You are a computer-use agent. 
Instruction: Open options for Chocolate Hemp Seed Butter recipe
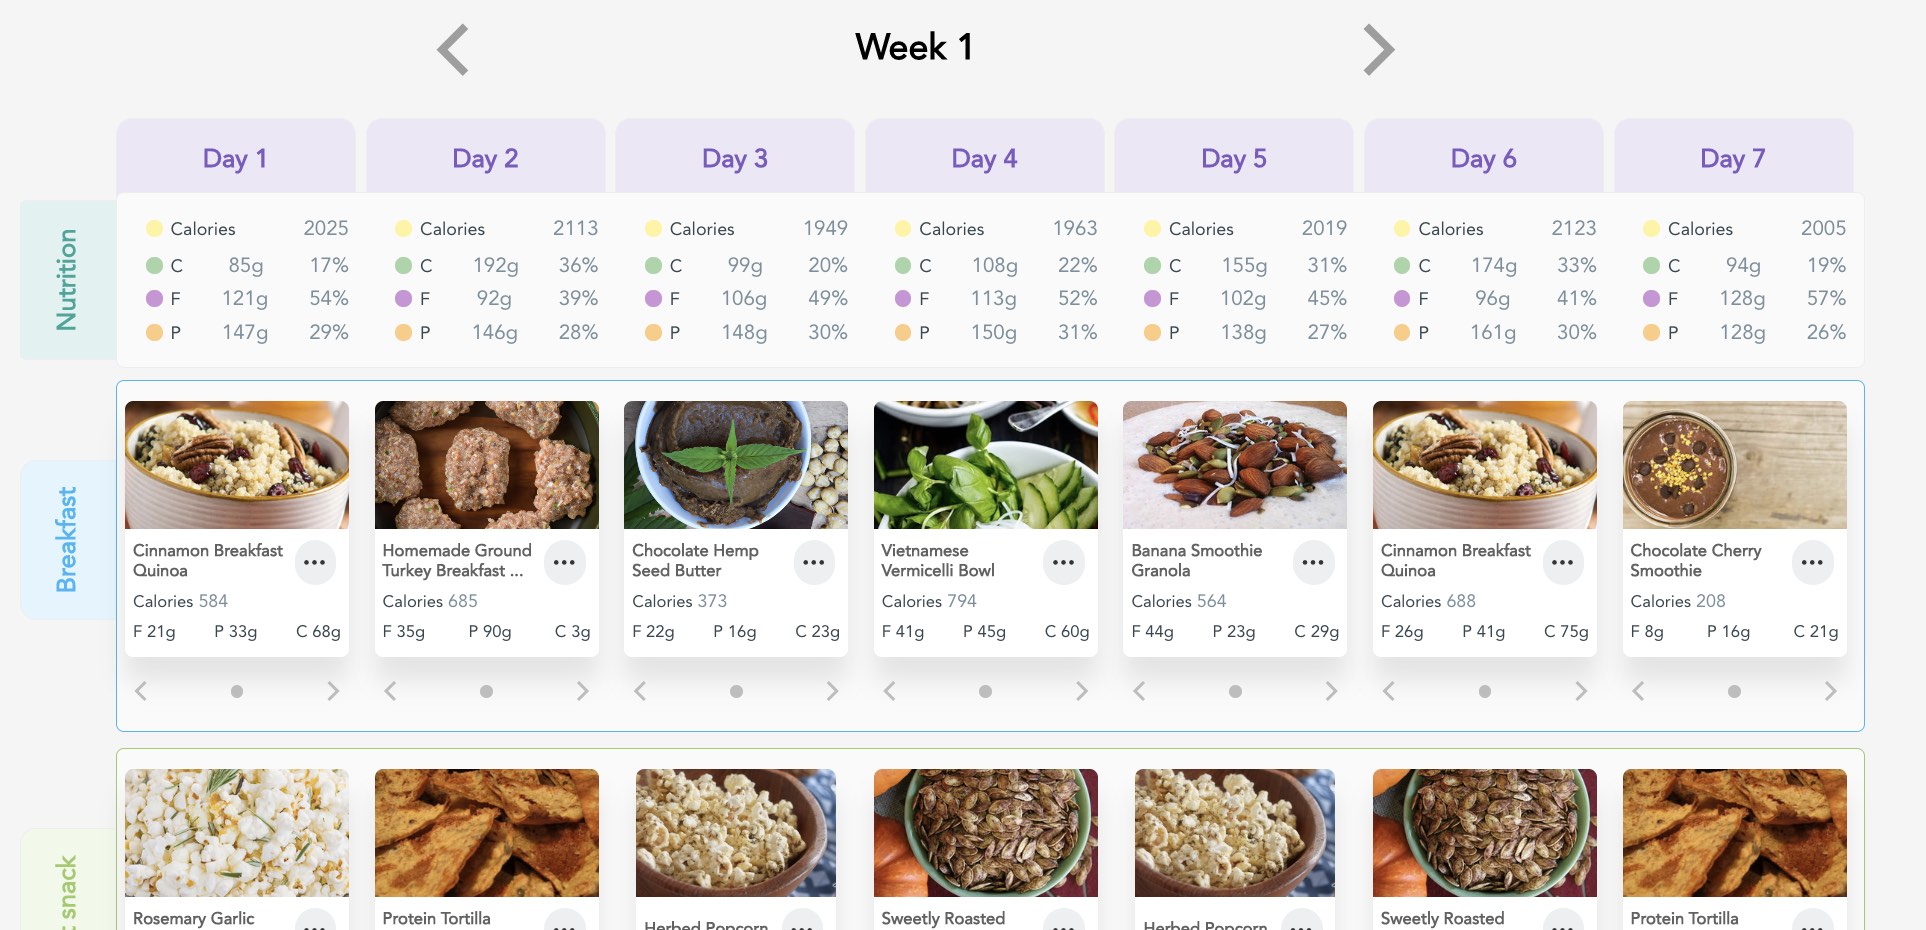[x=814, y=562]
